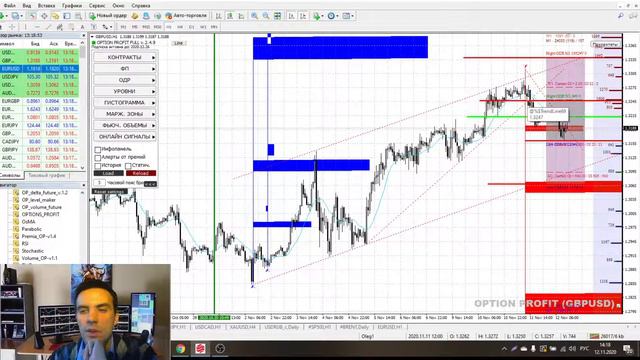Select the EURUSD row in Market Watch
The height and width of the screenshot is (360, 640).
pyautogui.click(x=40, y=69)
